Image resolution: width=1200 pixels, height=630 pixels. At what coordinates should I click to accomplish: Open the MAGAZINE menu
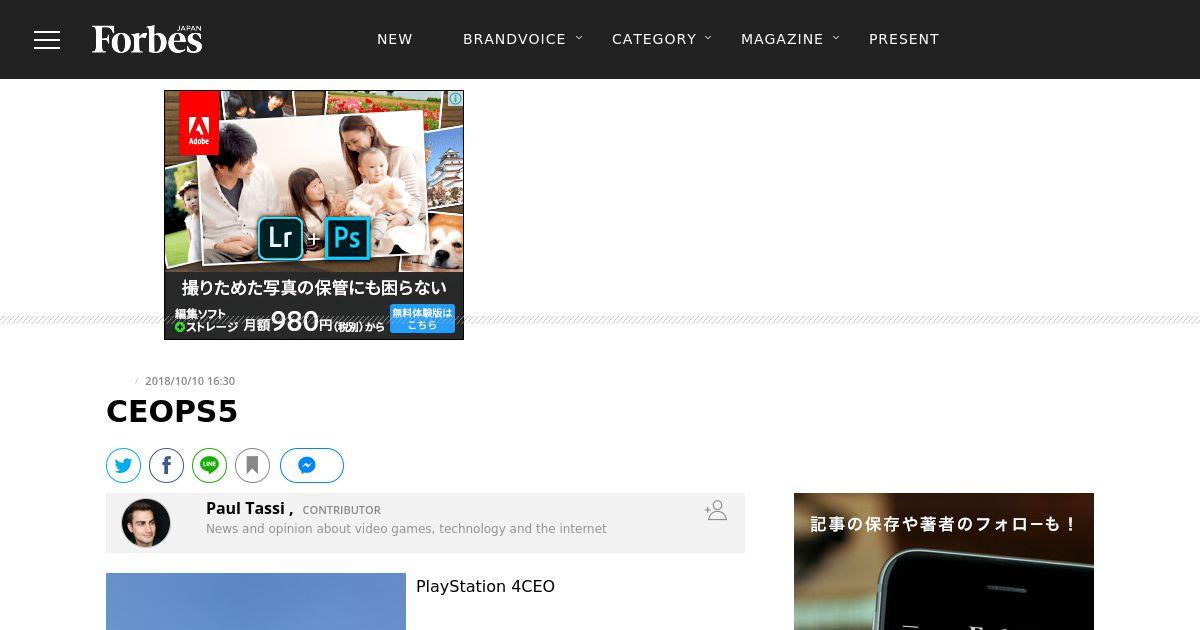coord(782,39)
